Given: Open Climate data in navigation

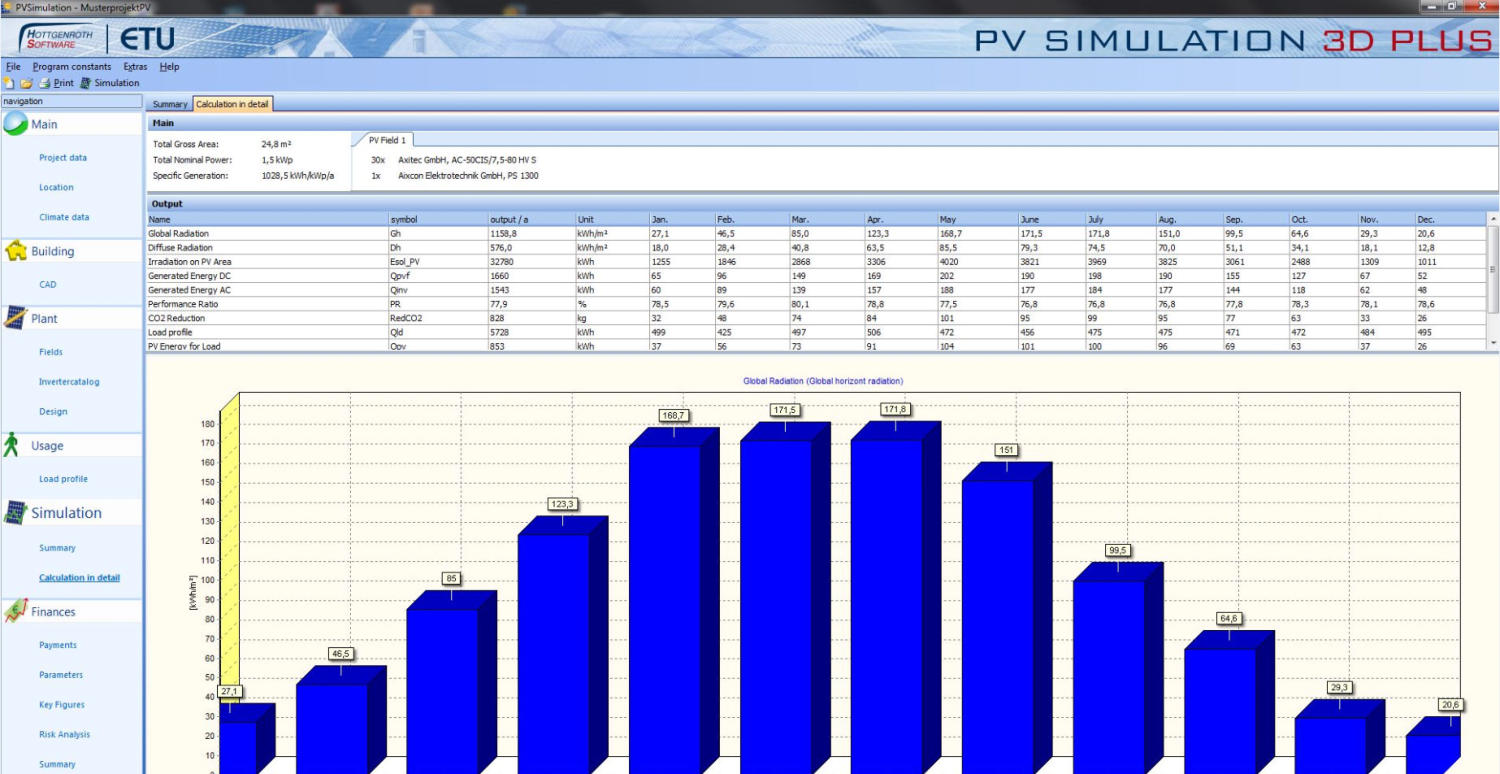Looking at the screenshot, I should point(64,217).
